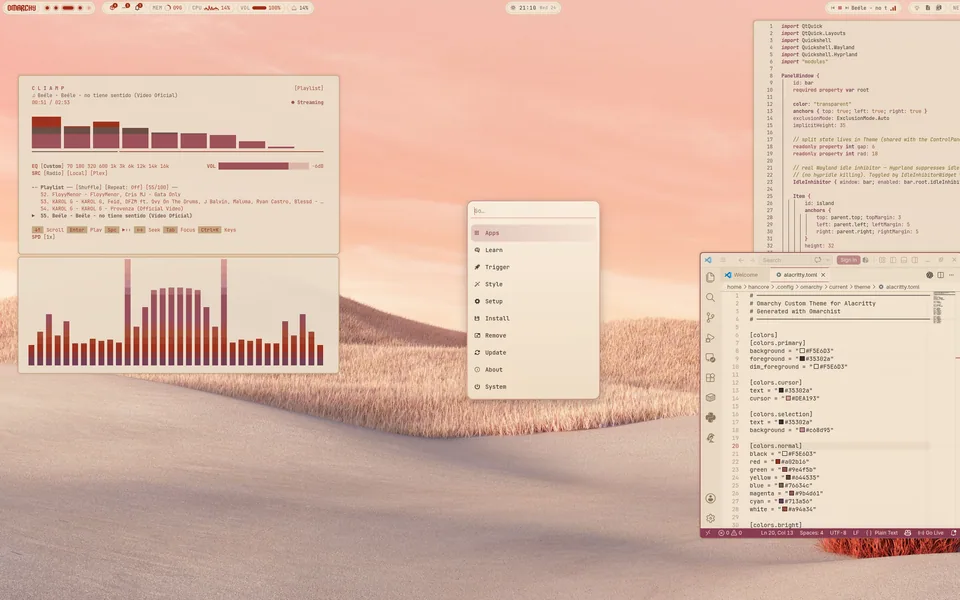Select Update in the launcher menu

[533, 353]
